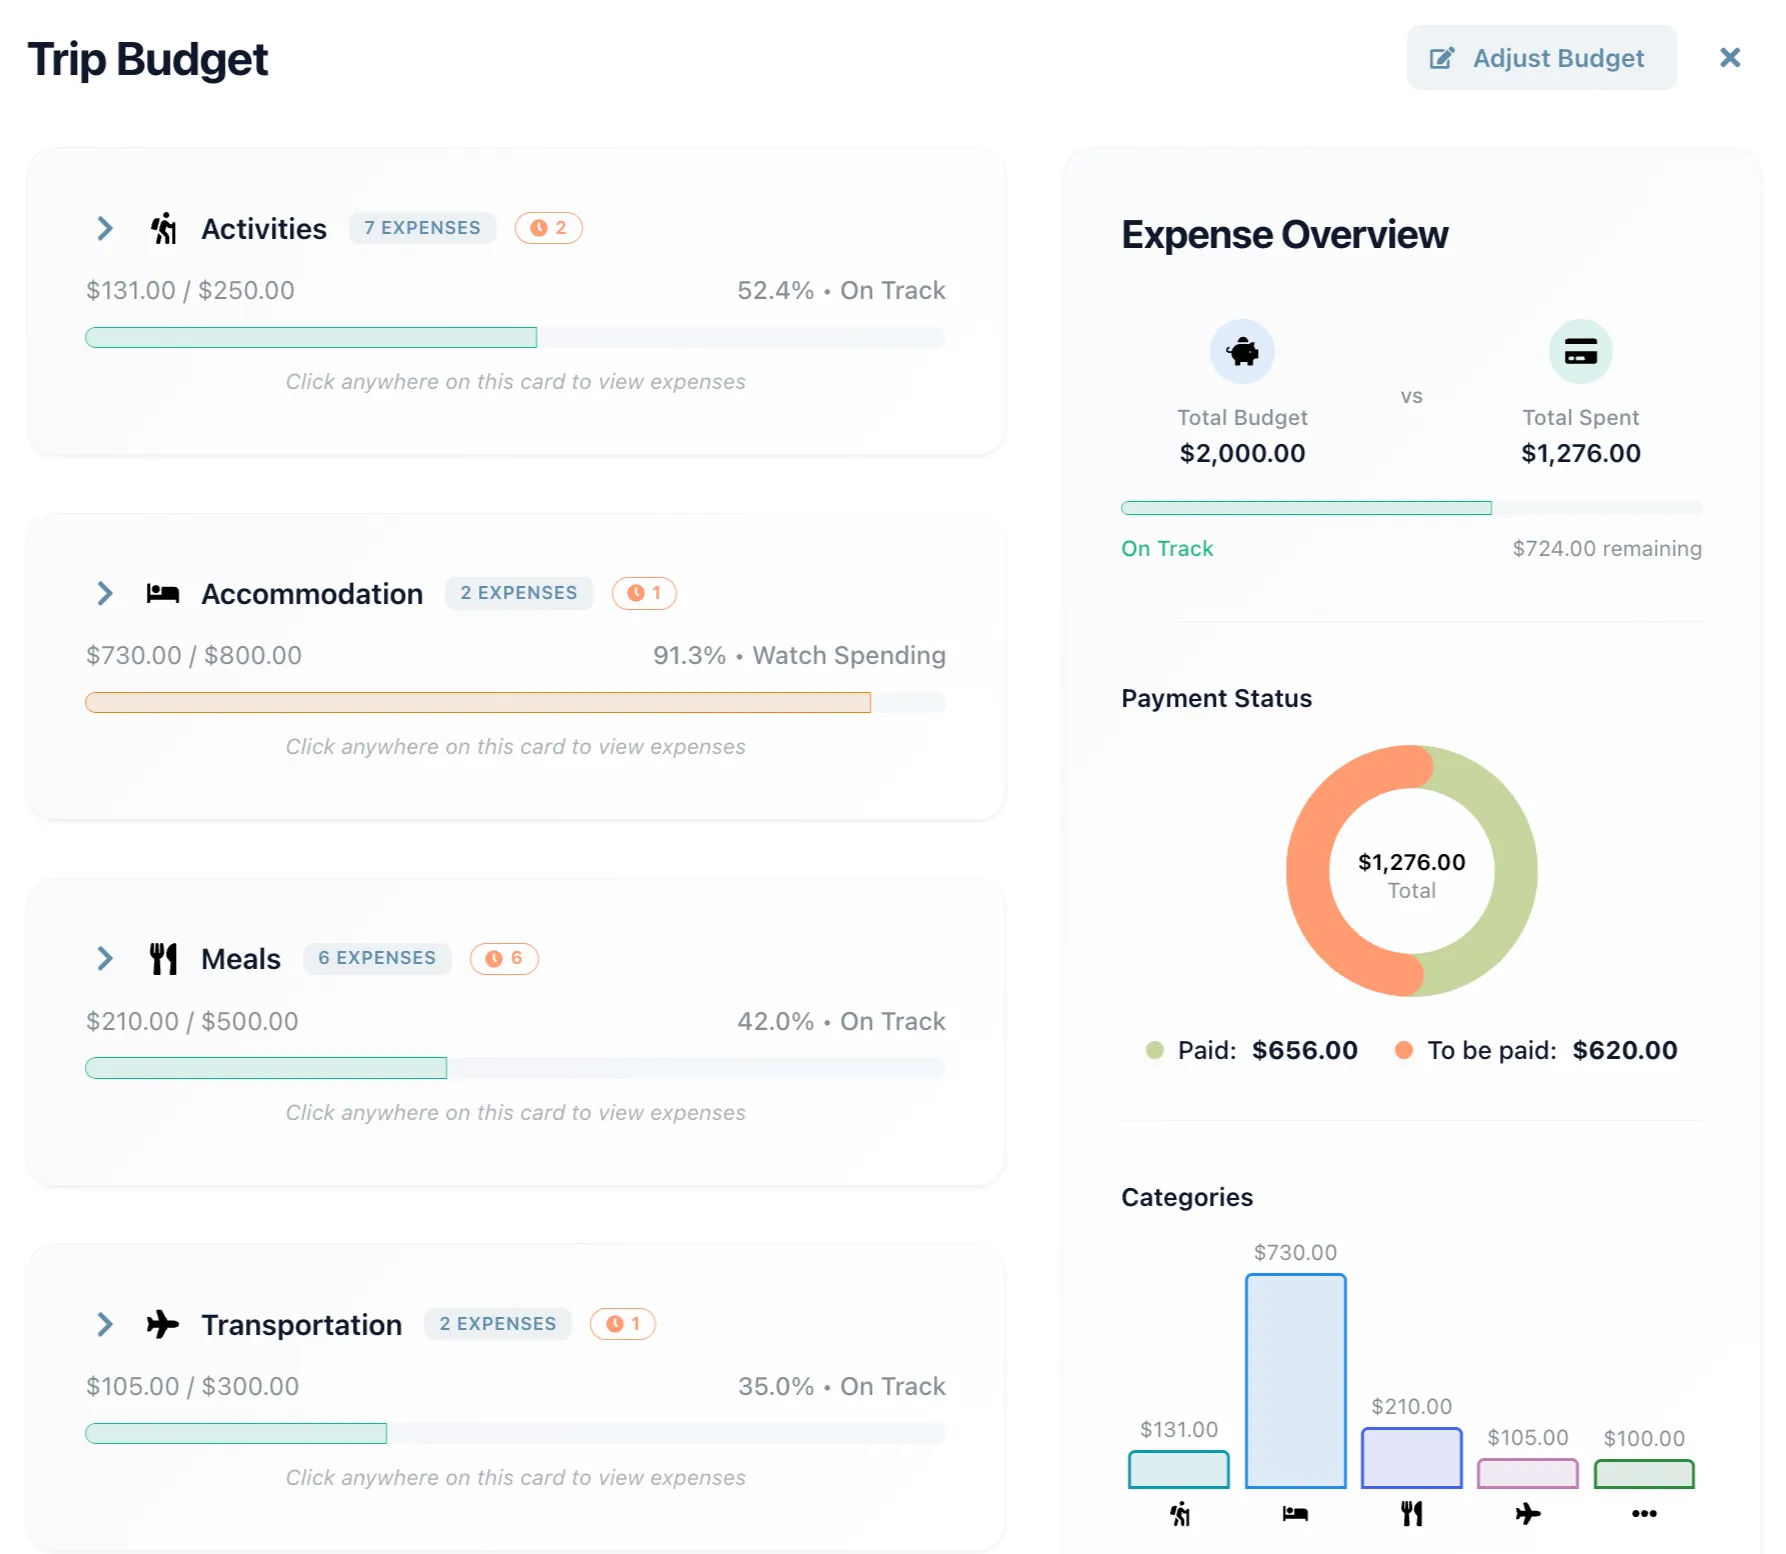The width and height of the screenshot is (1786, 1554).
Task: Close the Trip Budget panel
Action: (1730, 58)
